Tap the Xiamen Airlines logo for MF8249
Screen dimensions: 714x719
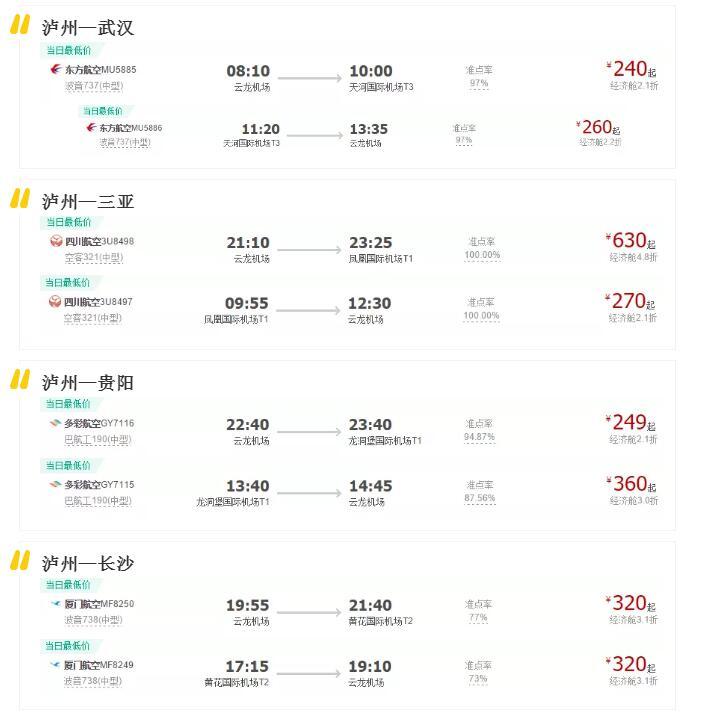[56, 665]
